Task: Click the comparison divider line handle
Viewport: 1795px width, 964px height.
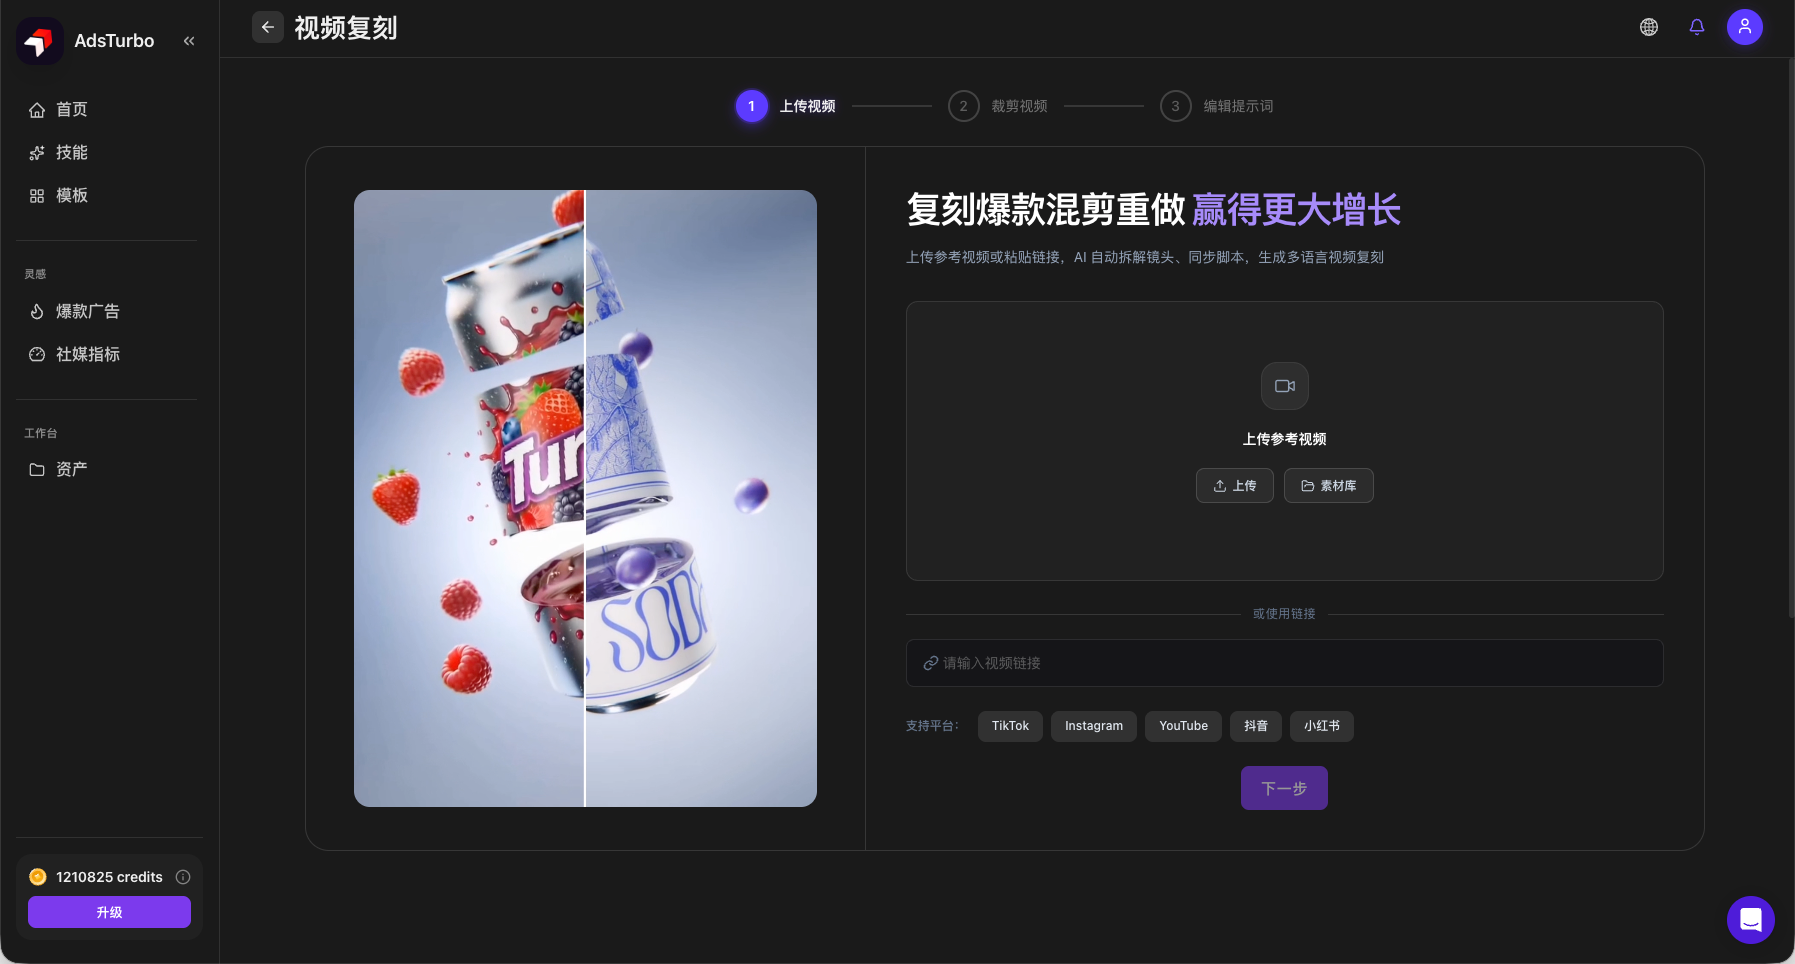Action: click(x=585, y=498)
